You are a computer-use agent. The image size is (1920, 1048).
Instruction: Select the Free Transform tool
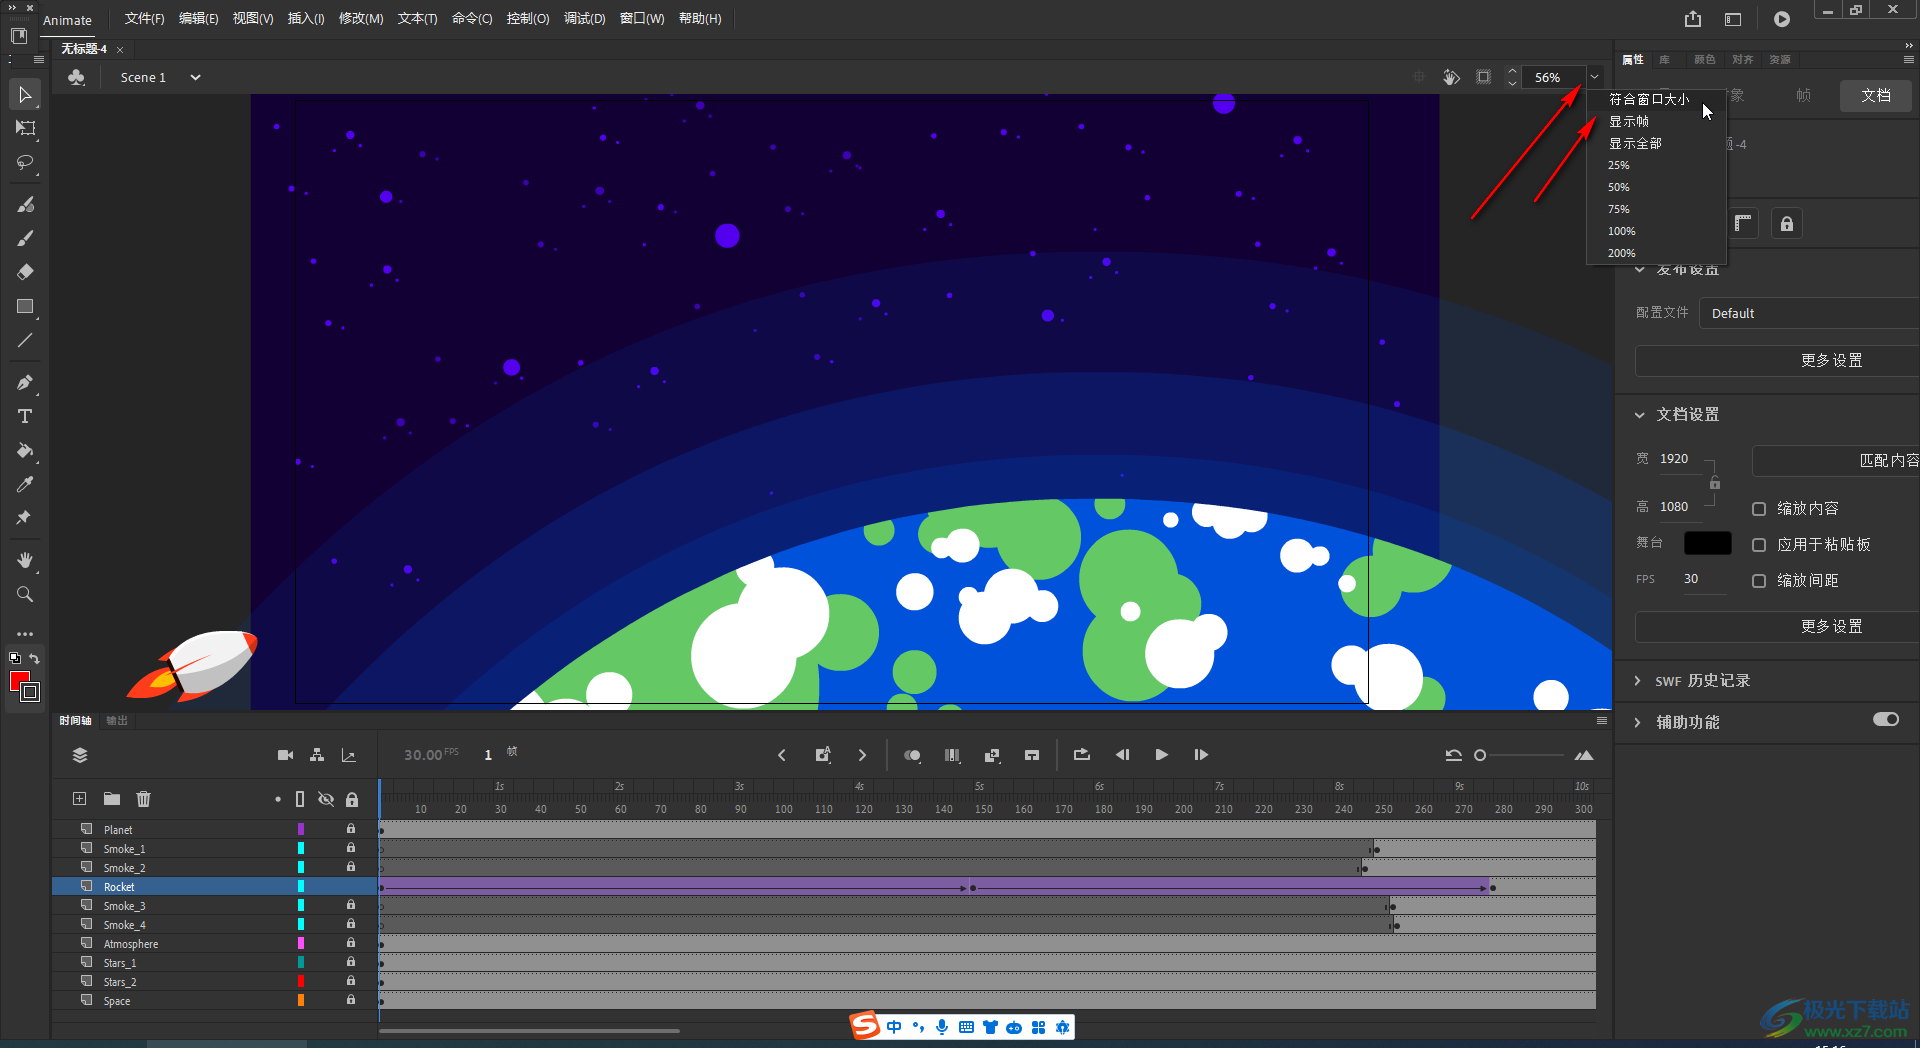pyautogui.click(x=25, y=128)
